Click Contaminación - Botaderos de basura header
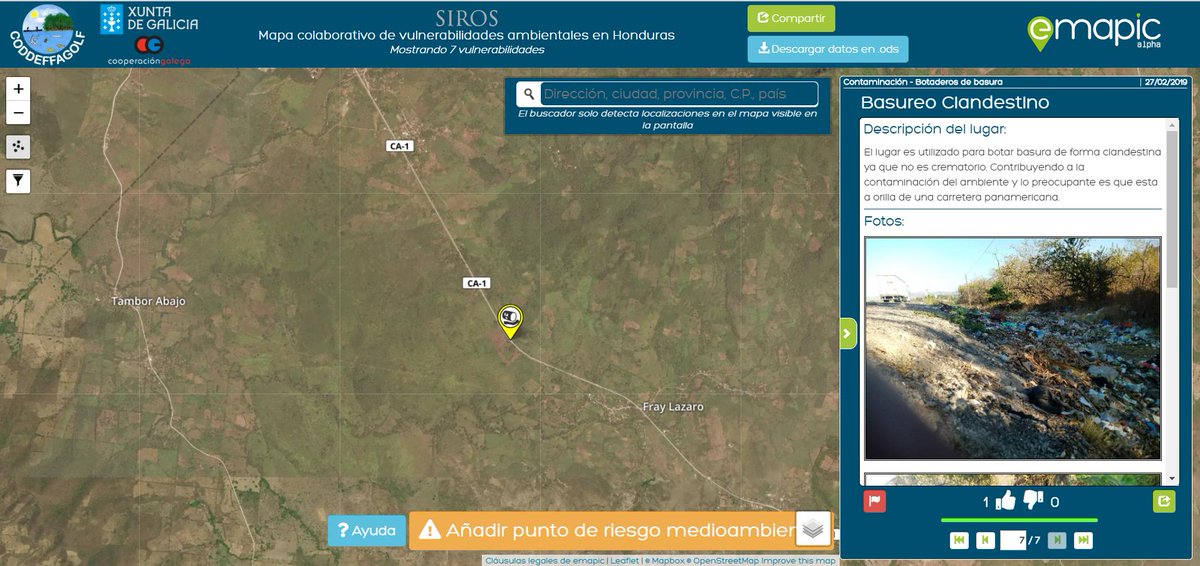The image size is (1200, 566). (922, 82)
